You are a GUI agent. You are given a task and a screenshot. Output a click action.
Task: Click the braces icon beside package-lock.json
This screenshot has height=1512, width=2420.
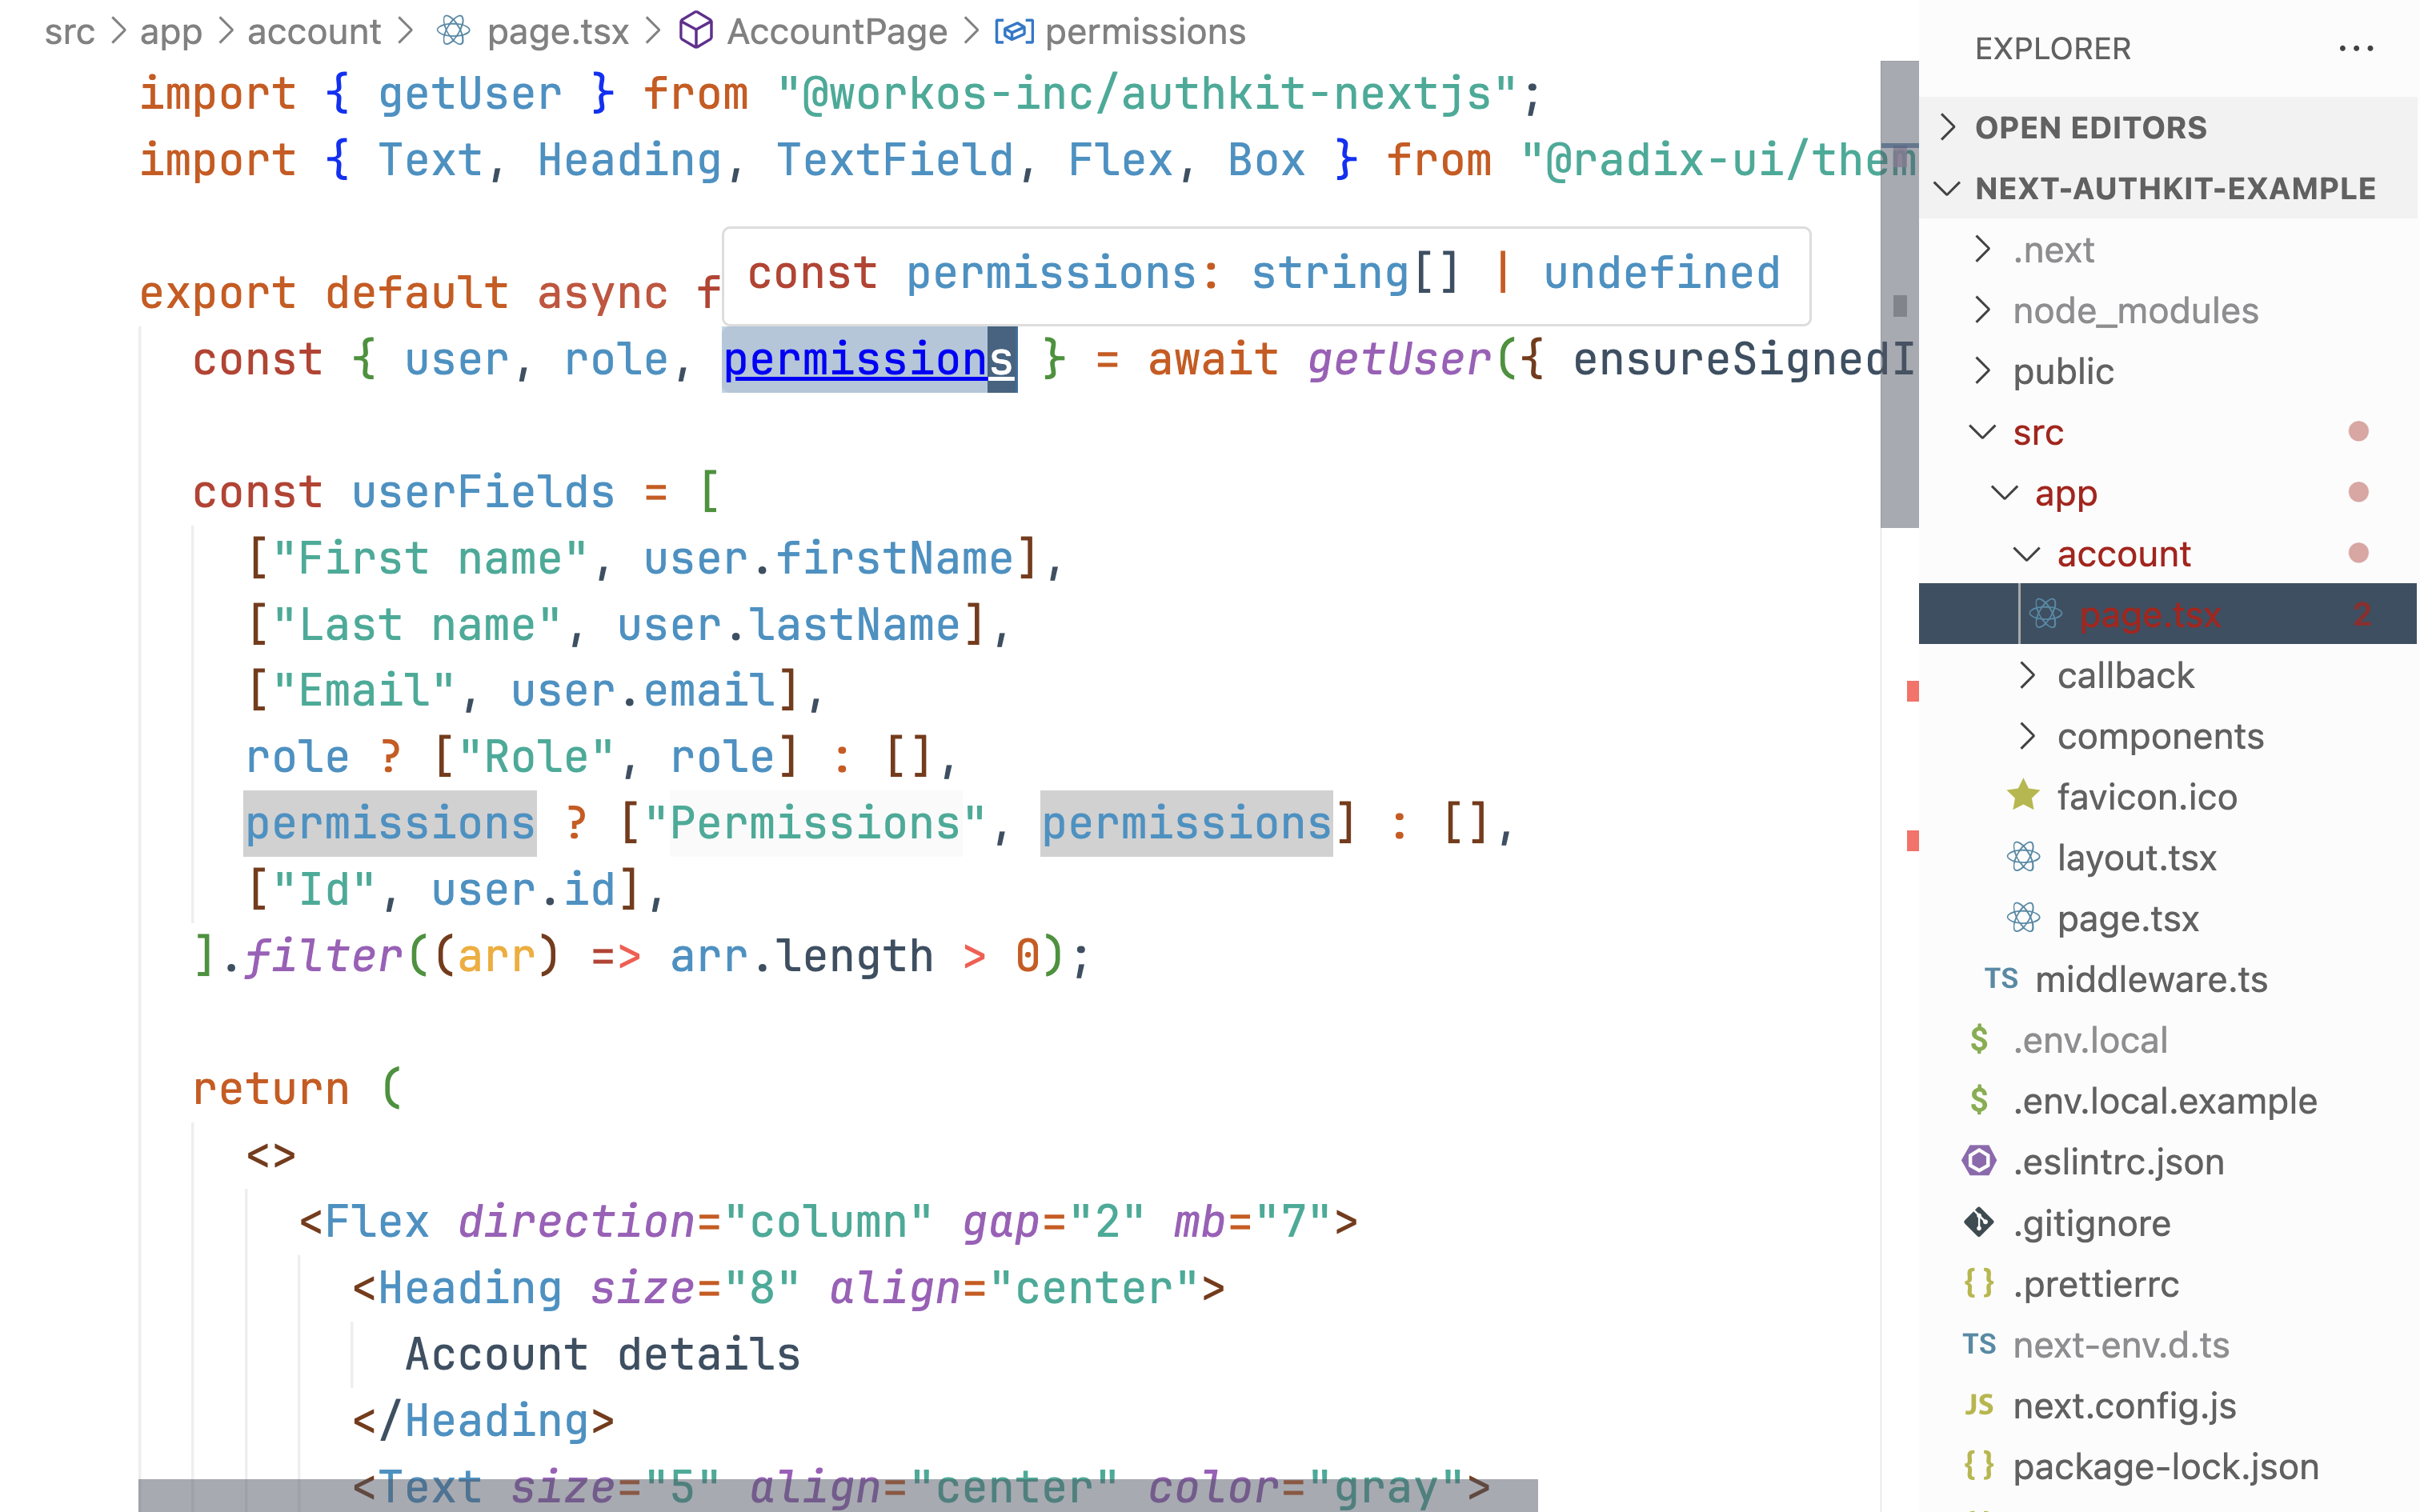(1981, 1466)
